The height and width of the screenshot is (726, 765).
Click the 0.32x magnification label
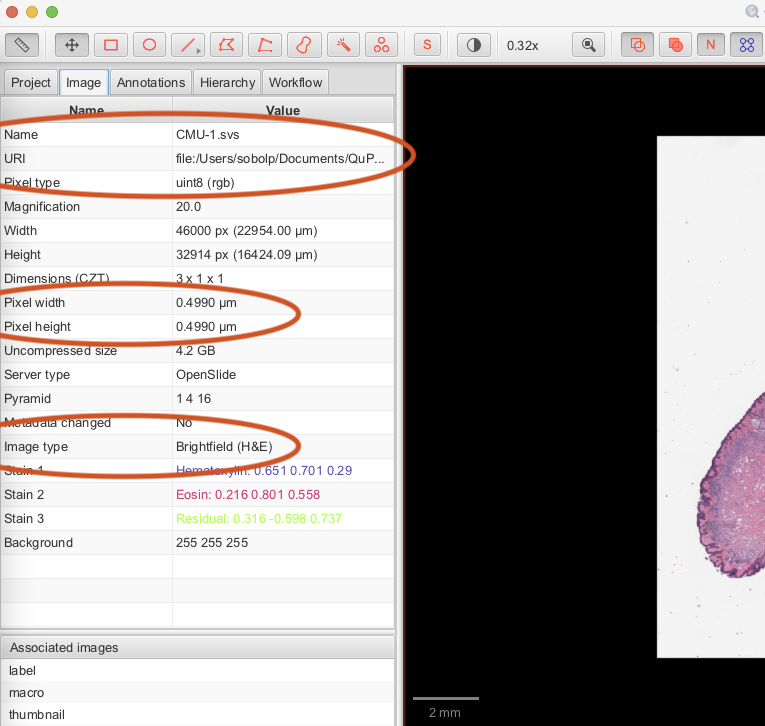tap(523, 45)
